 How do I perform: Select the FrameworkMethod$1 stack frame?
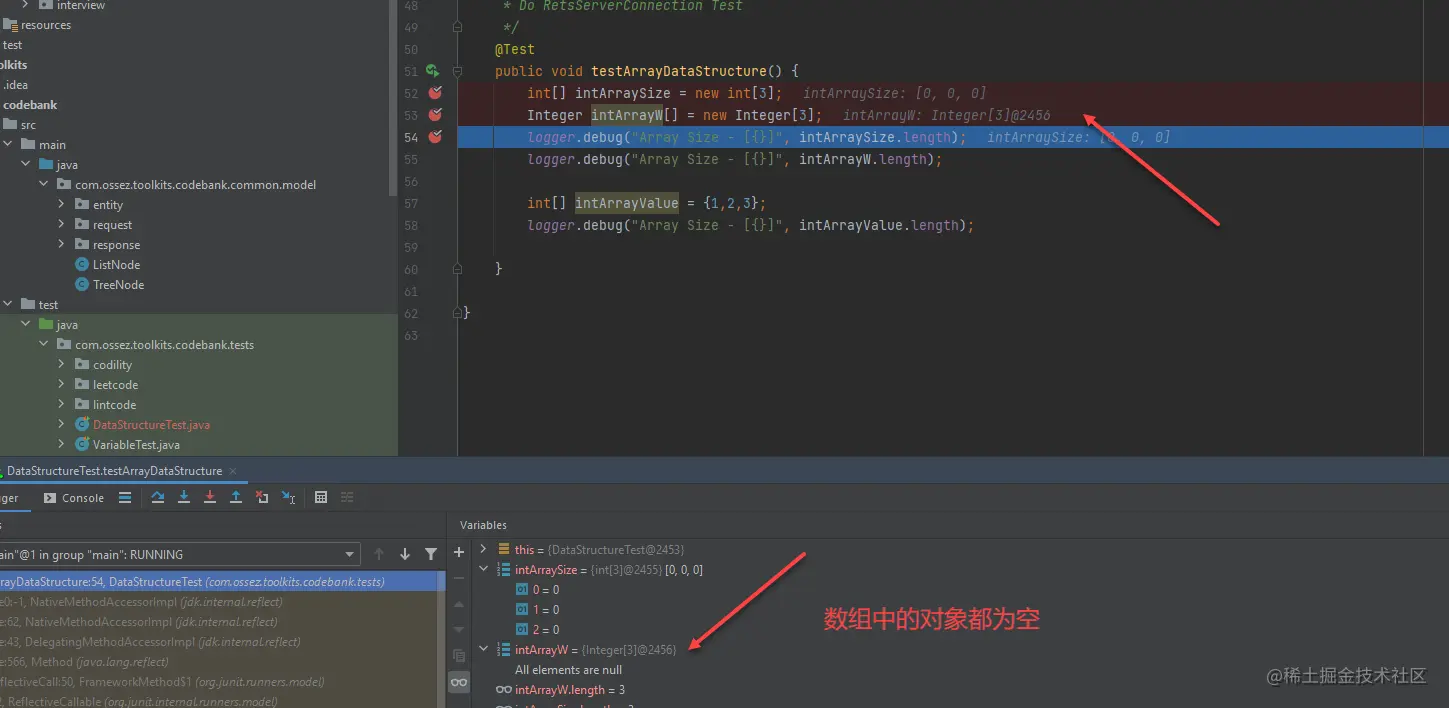tap(219, 682)
